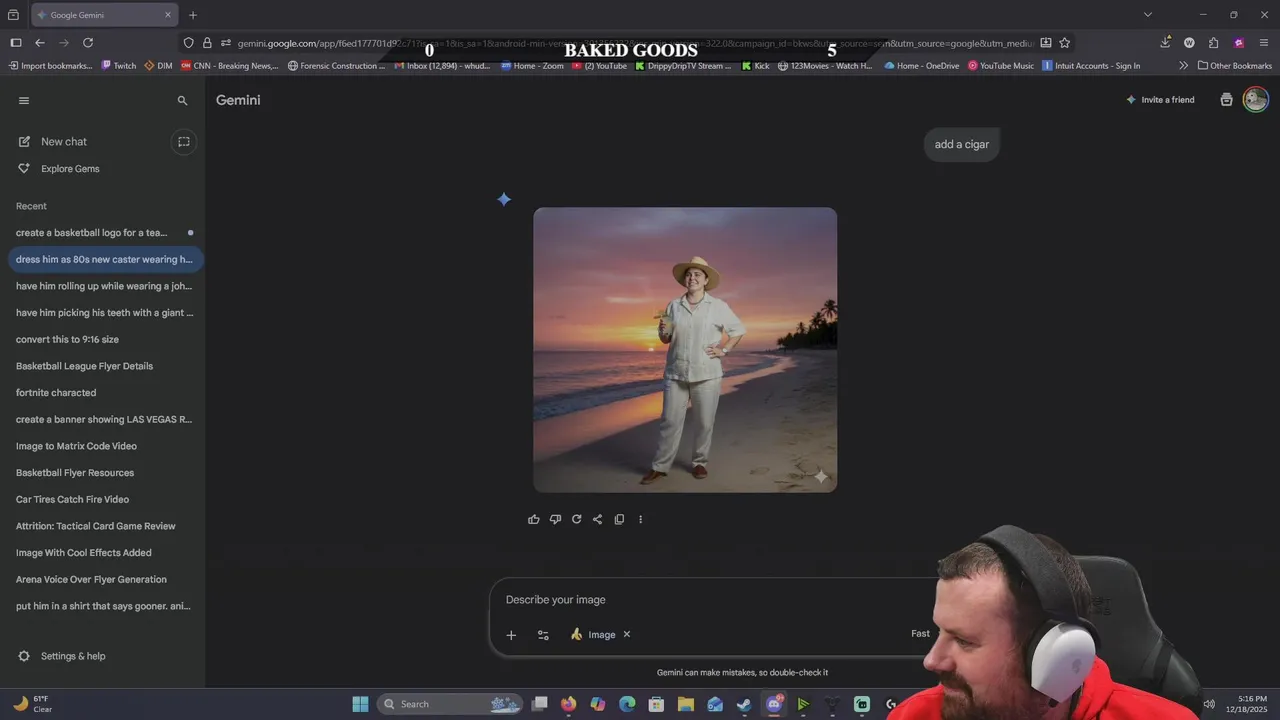Open browser extensions puzzle icon

[1214, 43]
